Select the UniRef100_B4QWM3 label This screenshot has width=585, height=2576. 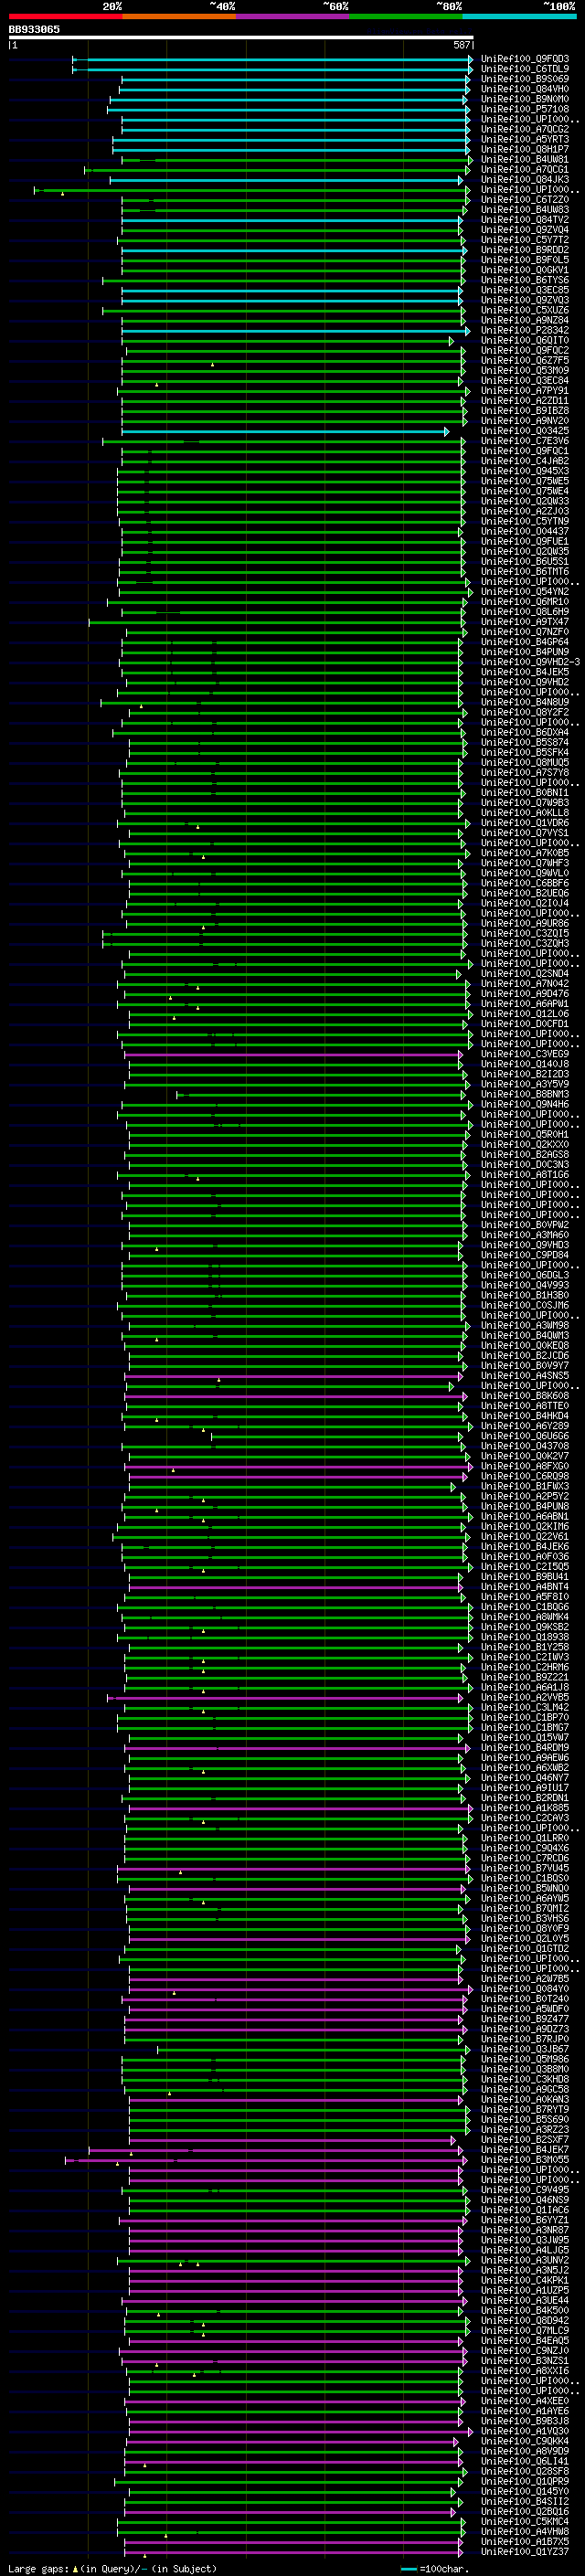pyautogui.click(x=525, y=1335)
